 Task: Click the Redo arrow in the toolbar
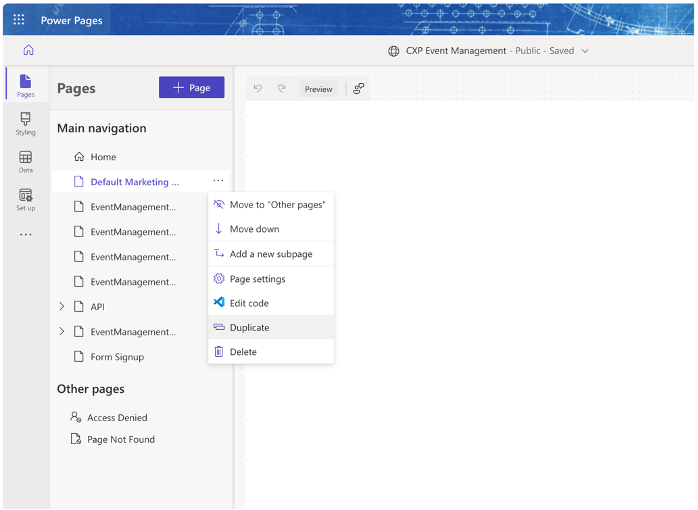281,89
